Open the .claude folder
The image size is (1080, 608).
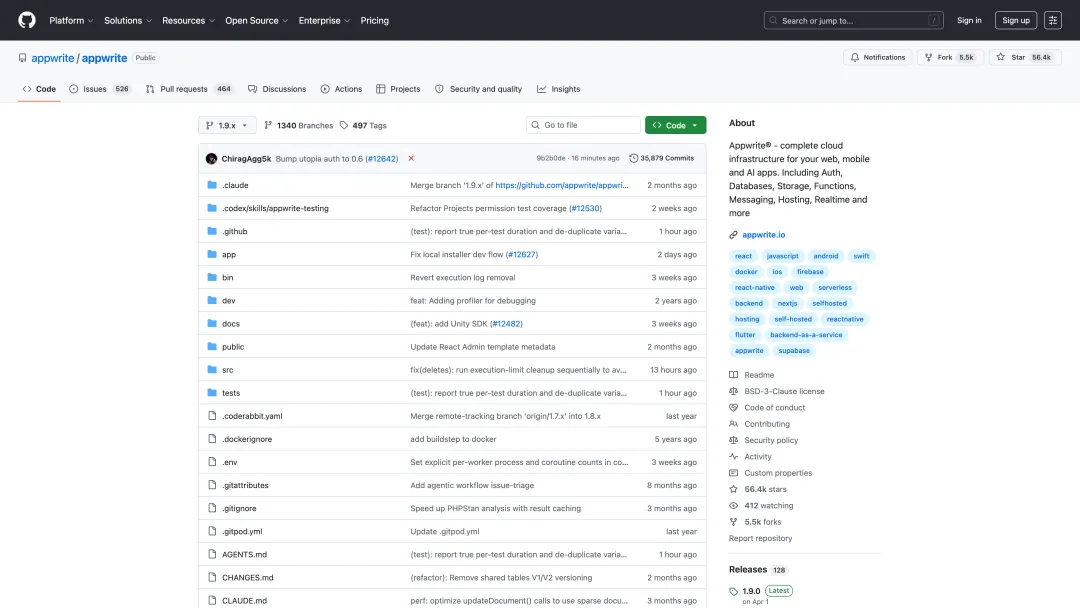pos(236,185)
